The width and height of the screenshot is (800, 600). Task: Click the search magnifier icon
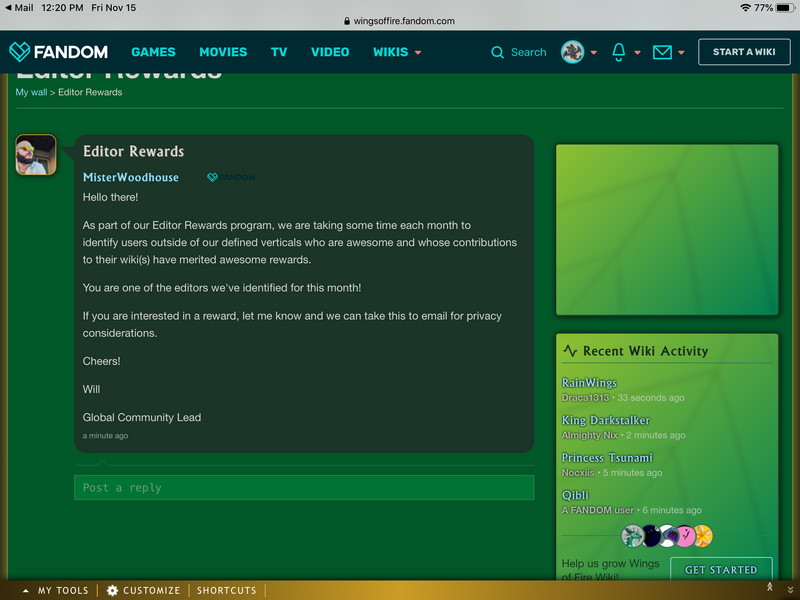coord(497,52)
